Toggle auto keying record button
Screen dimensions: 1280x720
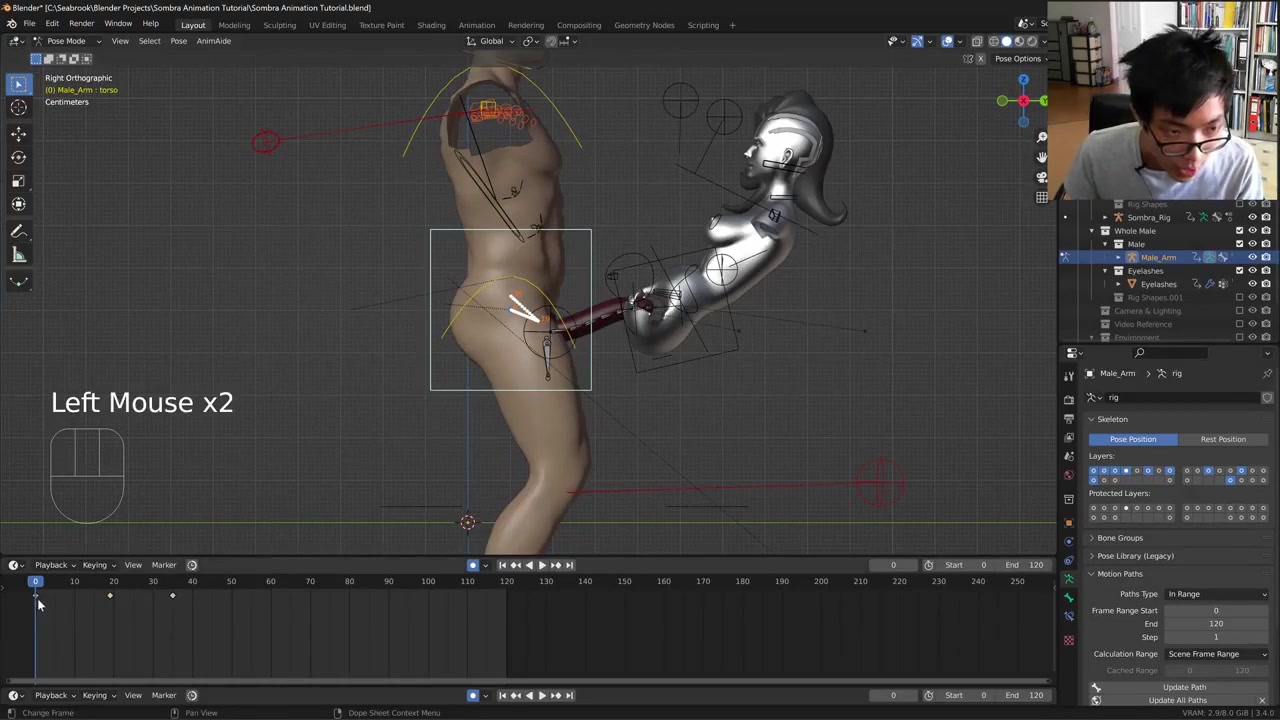(x=473, y=565)
